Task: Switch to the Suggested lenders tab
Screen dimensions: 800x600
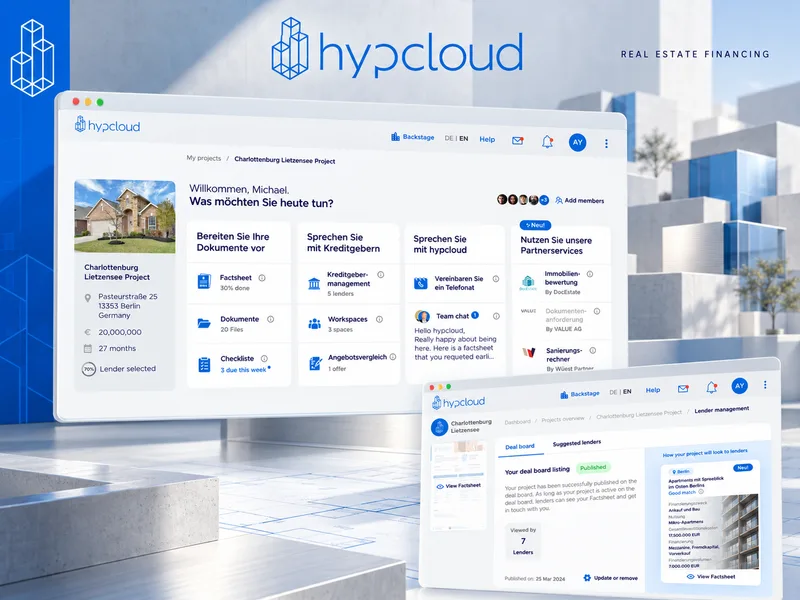Action: [577, 443]
